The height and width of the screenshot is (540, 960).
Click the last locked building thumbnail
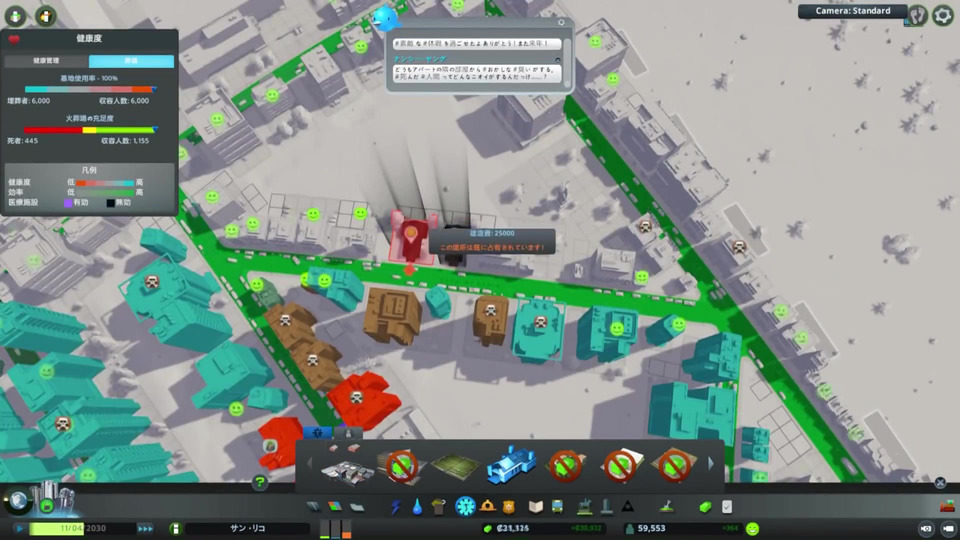coord(674,467)
